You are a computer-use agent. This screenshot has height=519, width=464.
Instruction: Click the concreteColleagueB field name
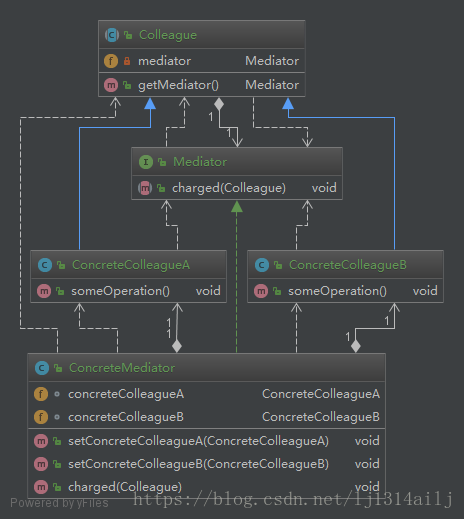tap(126, 417)
